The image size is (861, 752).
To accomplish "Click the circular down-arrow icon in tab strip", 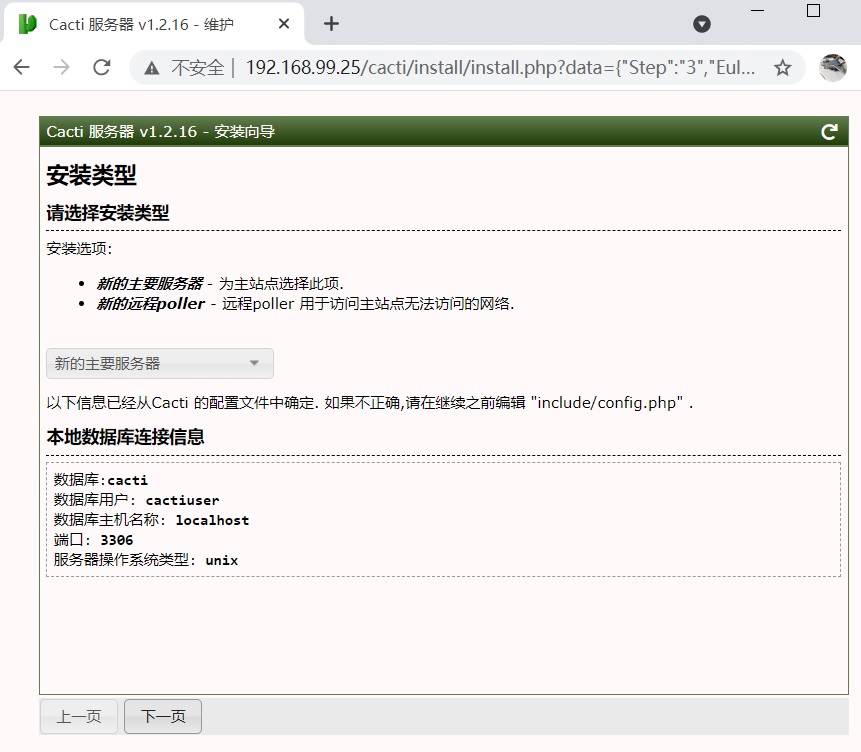I will point(702,24).
